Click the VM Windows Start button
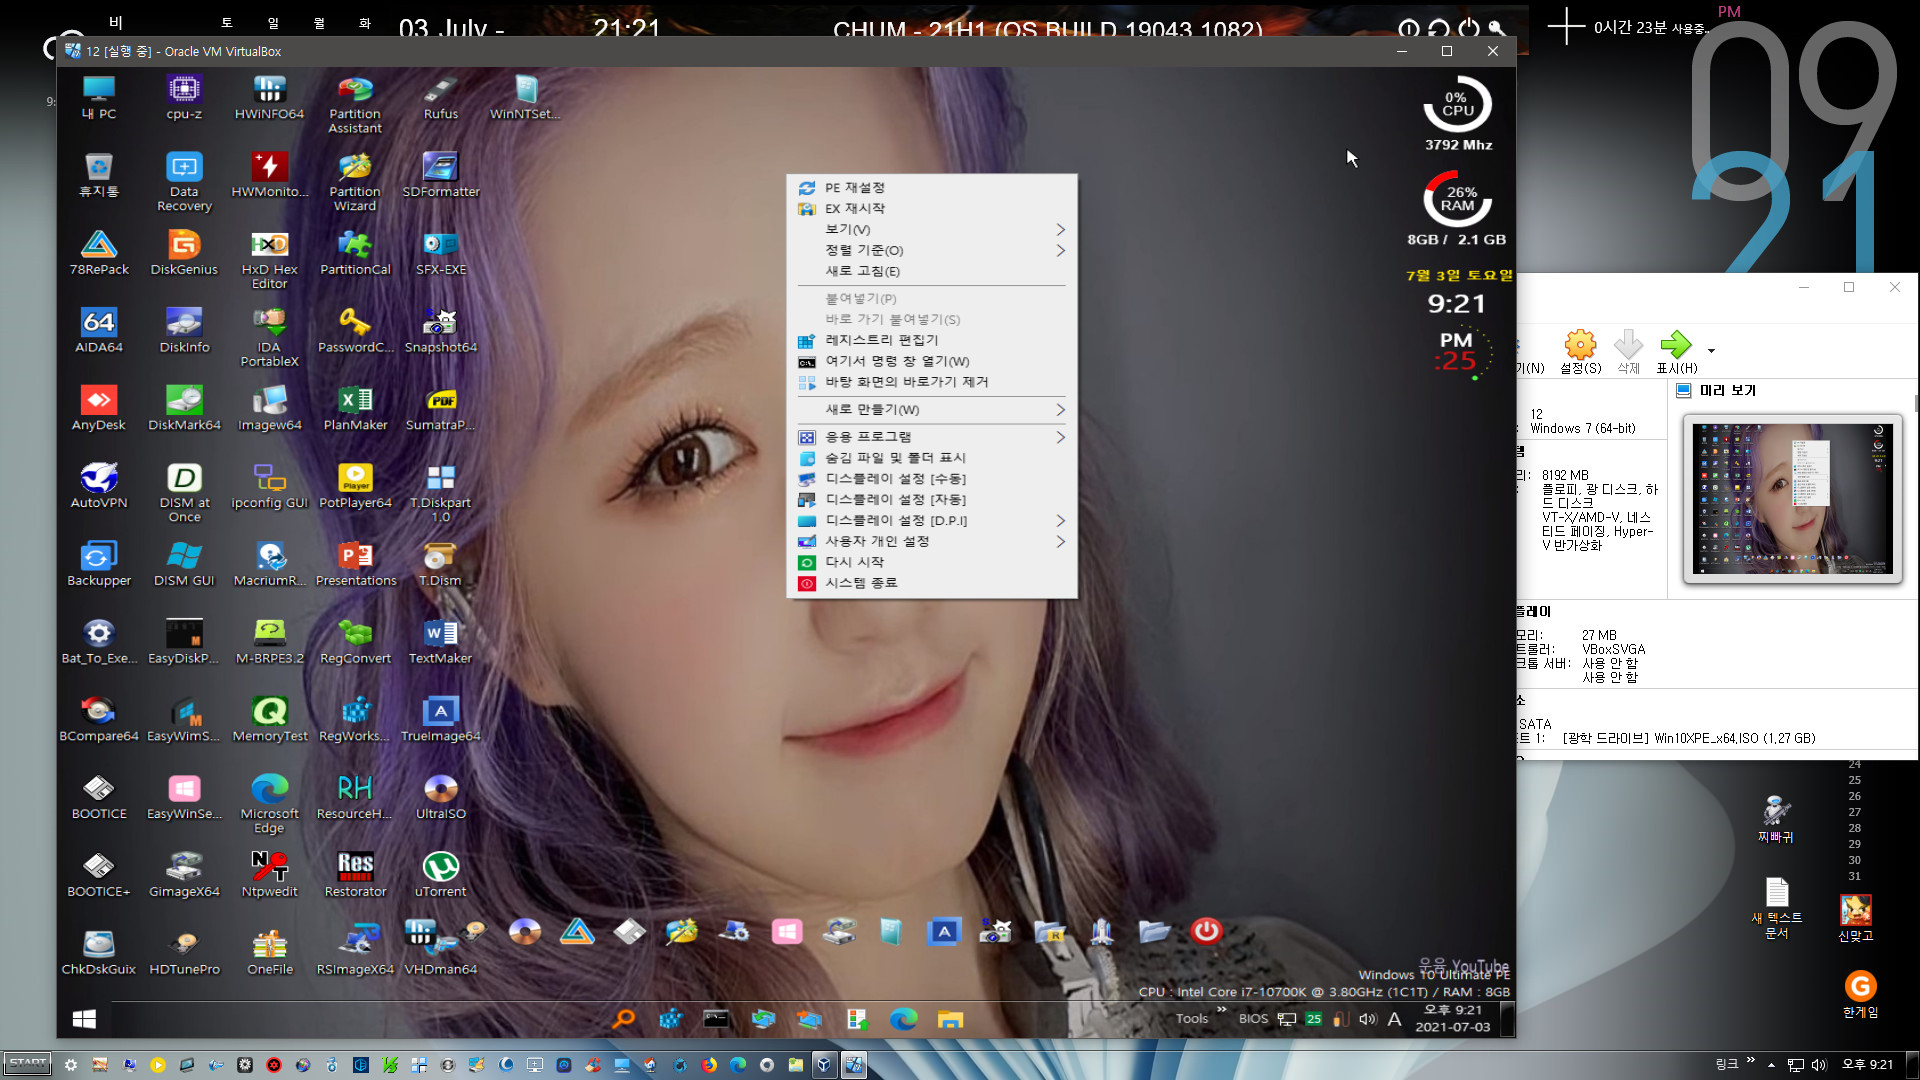This screenshot has width=1920, height=1080. pyautogui.click(x=84, y=1019)
